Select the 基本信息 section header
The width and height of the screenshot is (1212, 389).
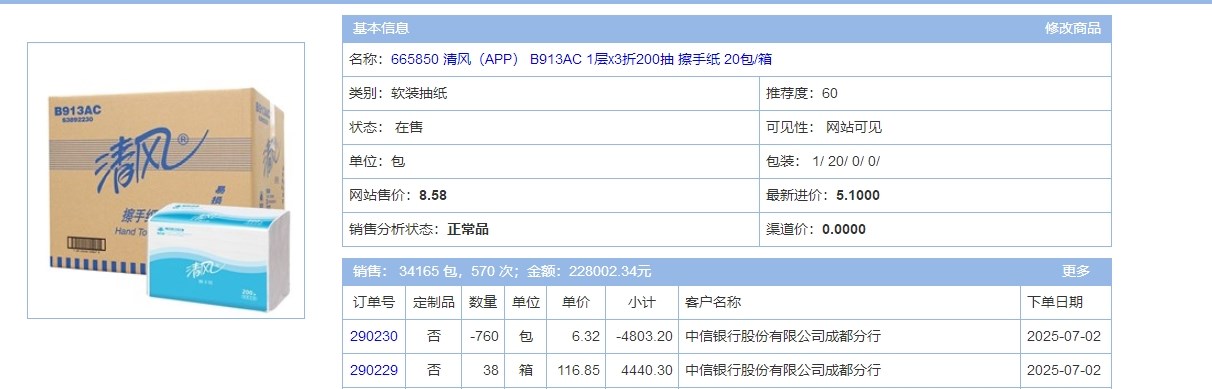(381, 28)
